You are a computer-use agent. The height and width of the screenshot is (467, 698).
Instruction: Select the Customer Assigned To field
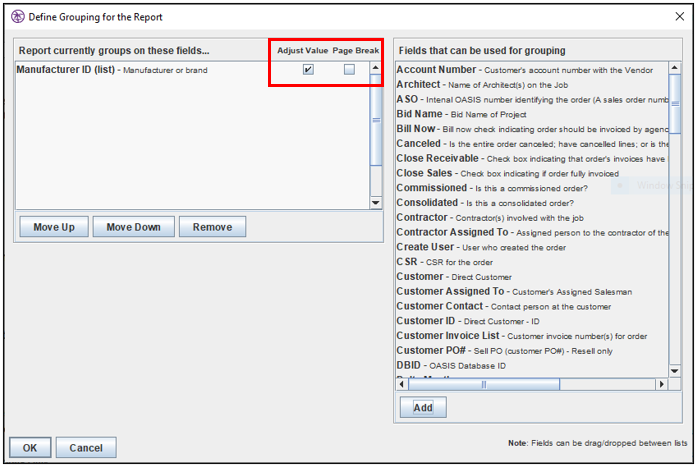coord(532,292)
